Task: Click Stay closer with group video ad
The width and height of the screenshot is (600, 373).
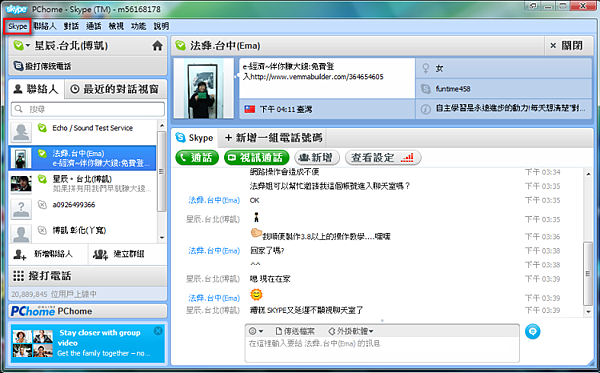Action: [88, 343]
